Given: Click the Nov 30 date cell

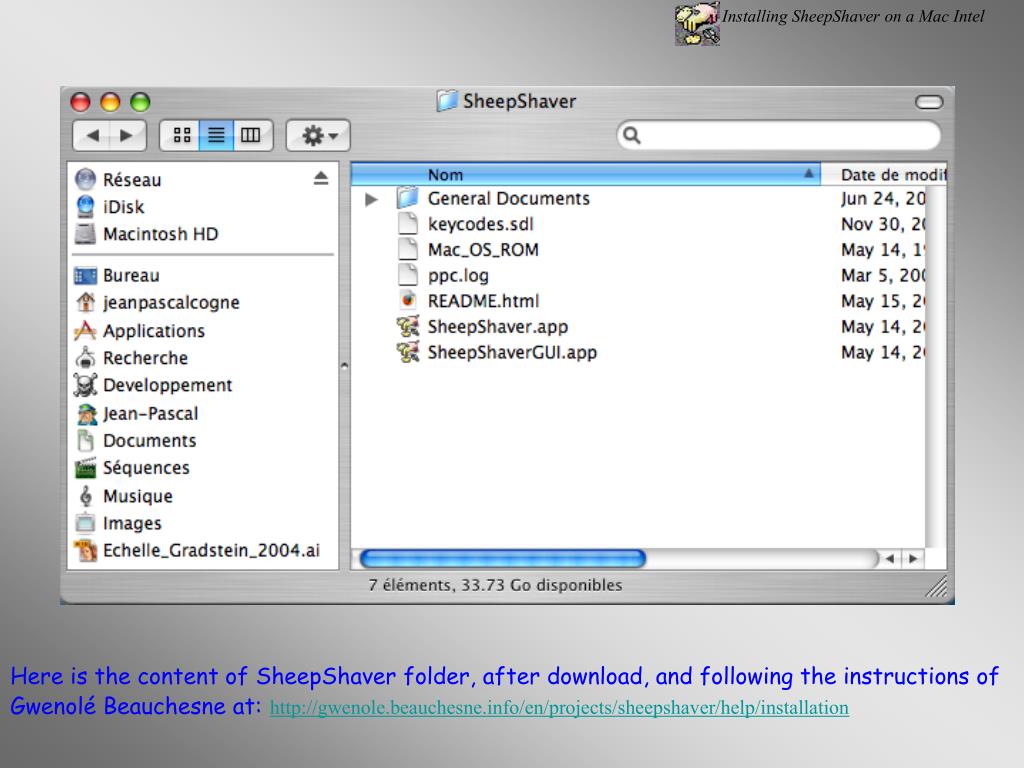Looking at the screenshot, I should [x=883, y=224].
